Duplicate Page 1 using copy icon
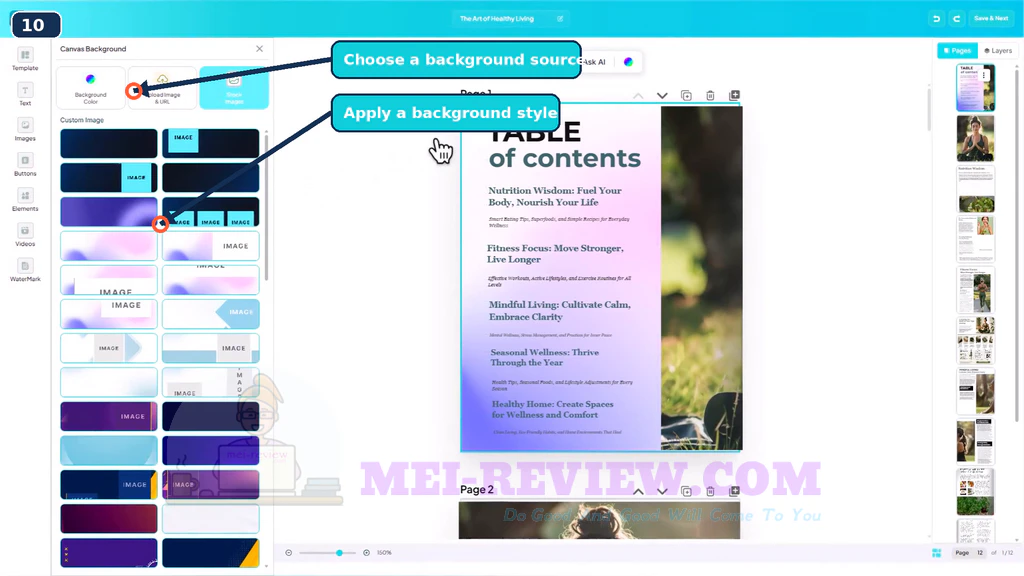 coord(686,96)
